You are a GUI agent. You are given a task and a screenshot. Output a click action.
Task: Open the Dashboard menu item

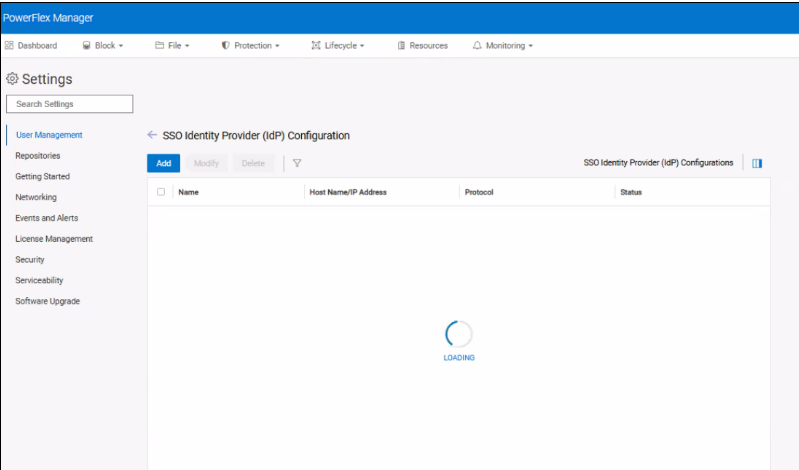tap(31, 45)
